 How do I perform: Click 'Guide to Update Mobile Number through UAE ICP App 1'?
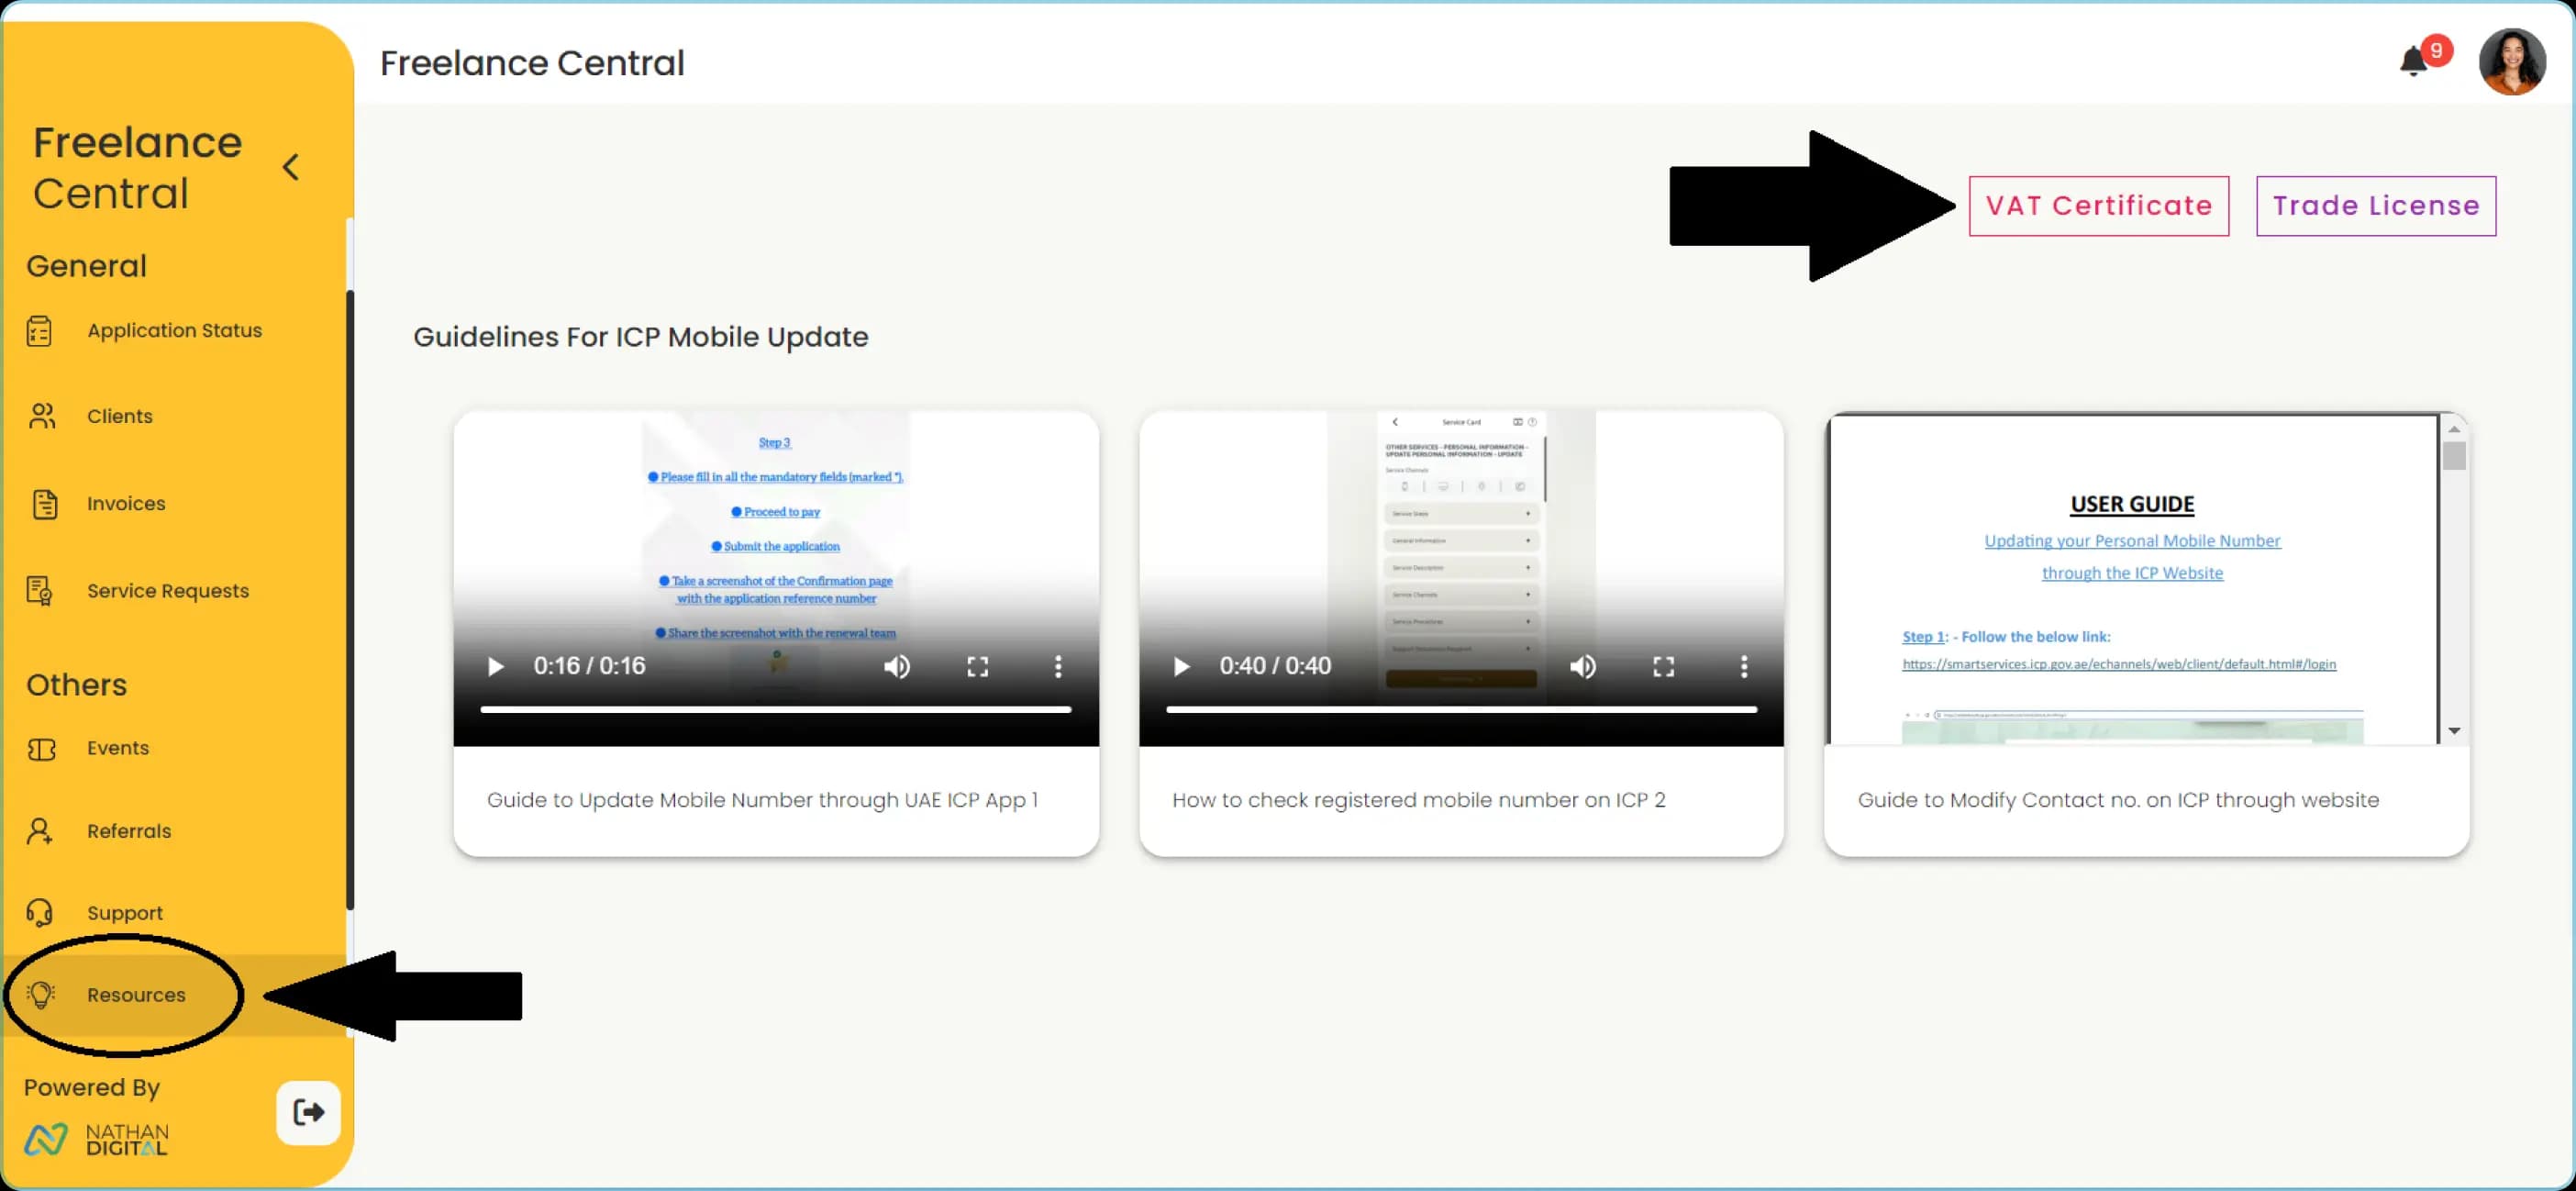pyautogui.click(x=762, y=800)
